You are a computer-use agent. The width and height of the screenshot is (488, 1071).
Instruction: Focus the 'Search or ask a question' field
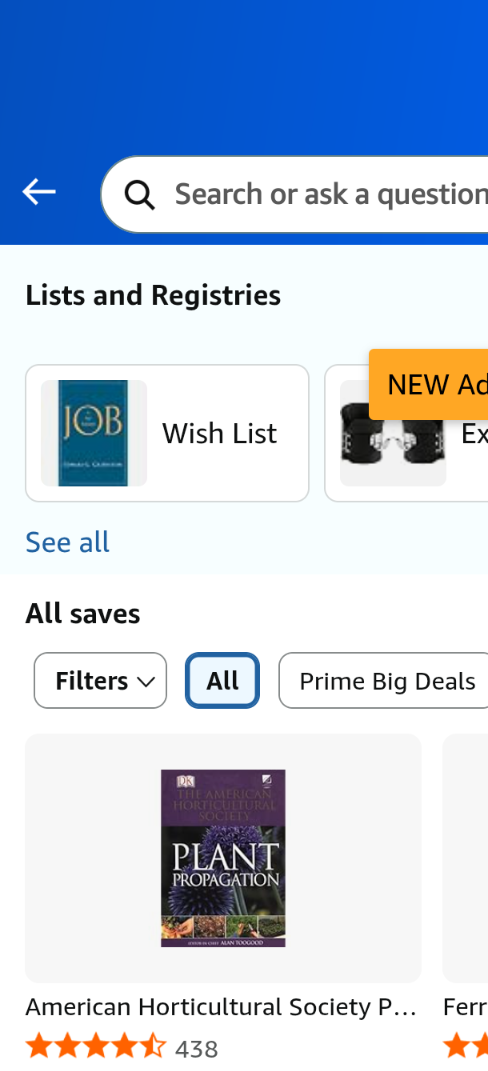coord(295,195)
